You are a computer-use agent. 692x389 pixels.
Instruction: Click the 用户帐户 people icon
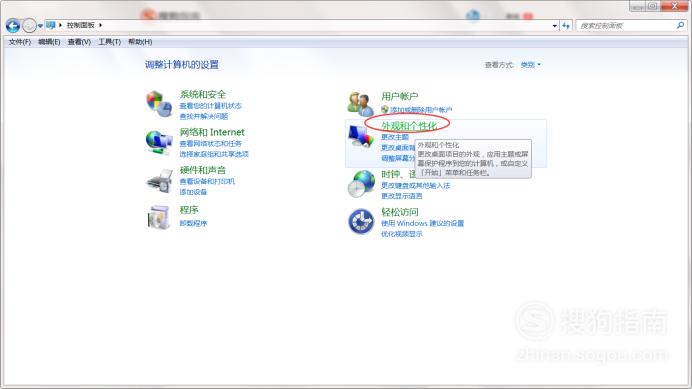361,104
